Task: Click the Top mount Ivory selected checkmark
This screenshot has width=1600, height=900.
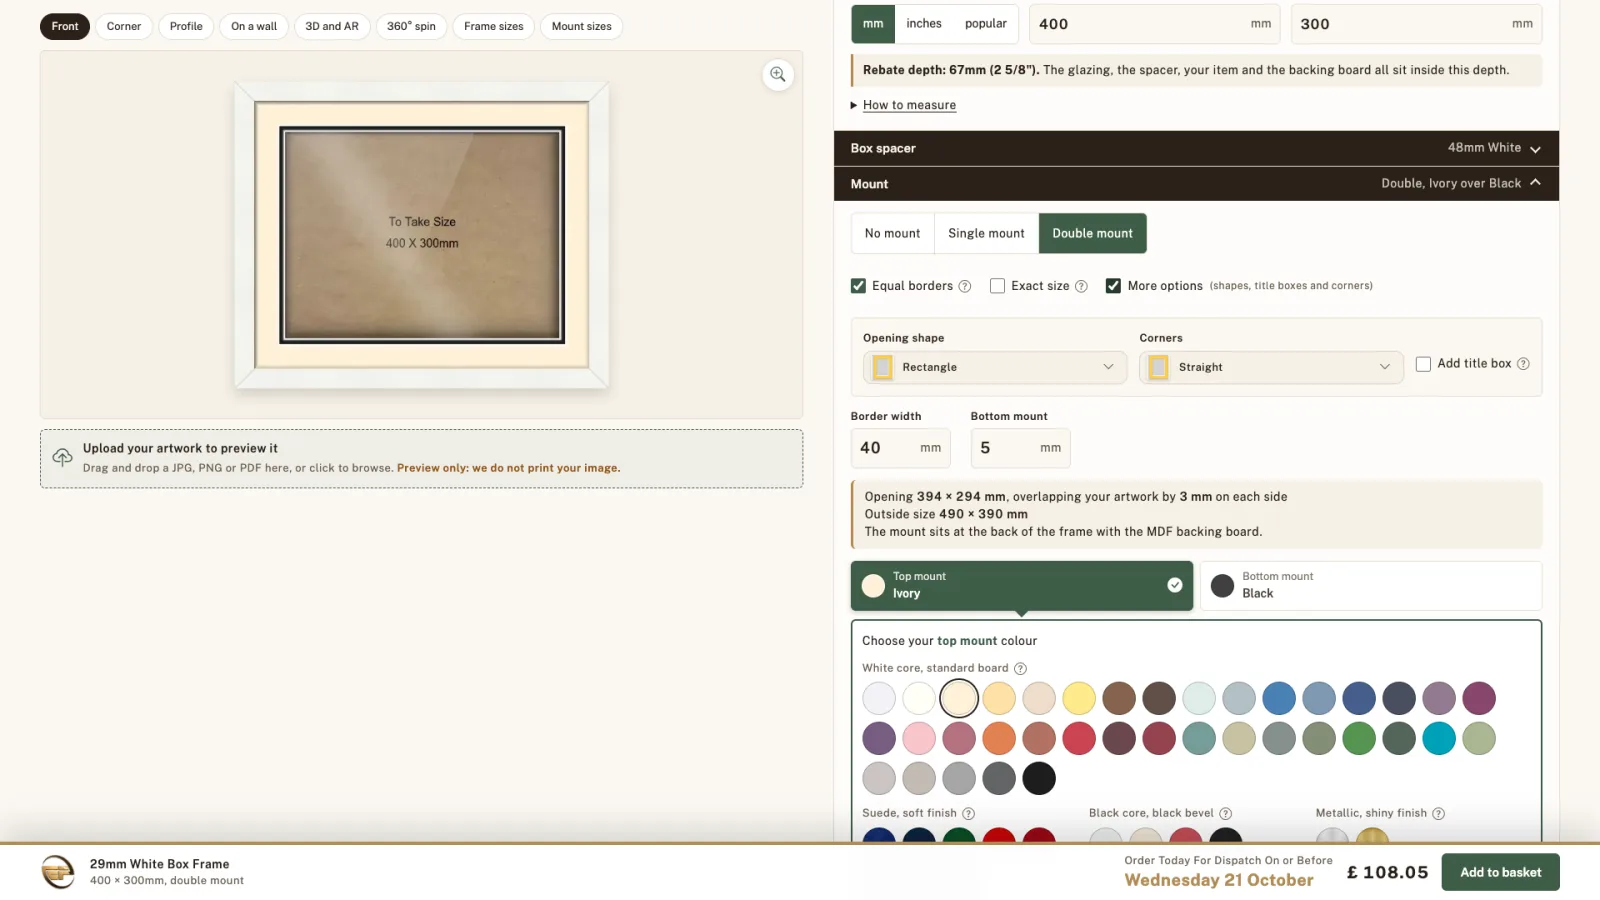Action: [1175, 585]
